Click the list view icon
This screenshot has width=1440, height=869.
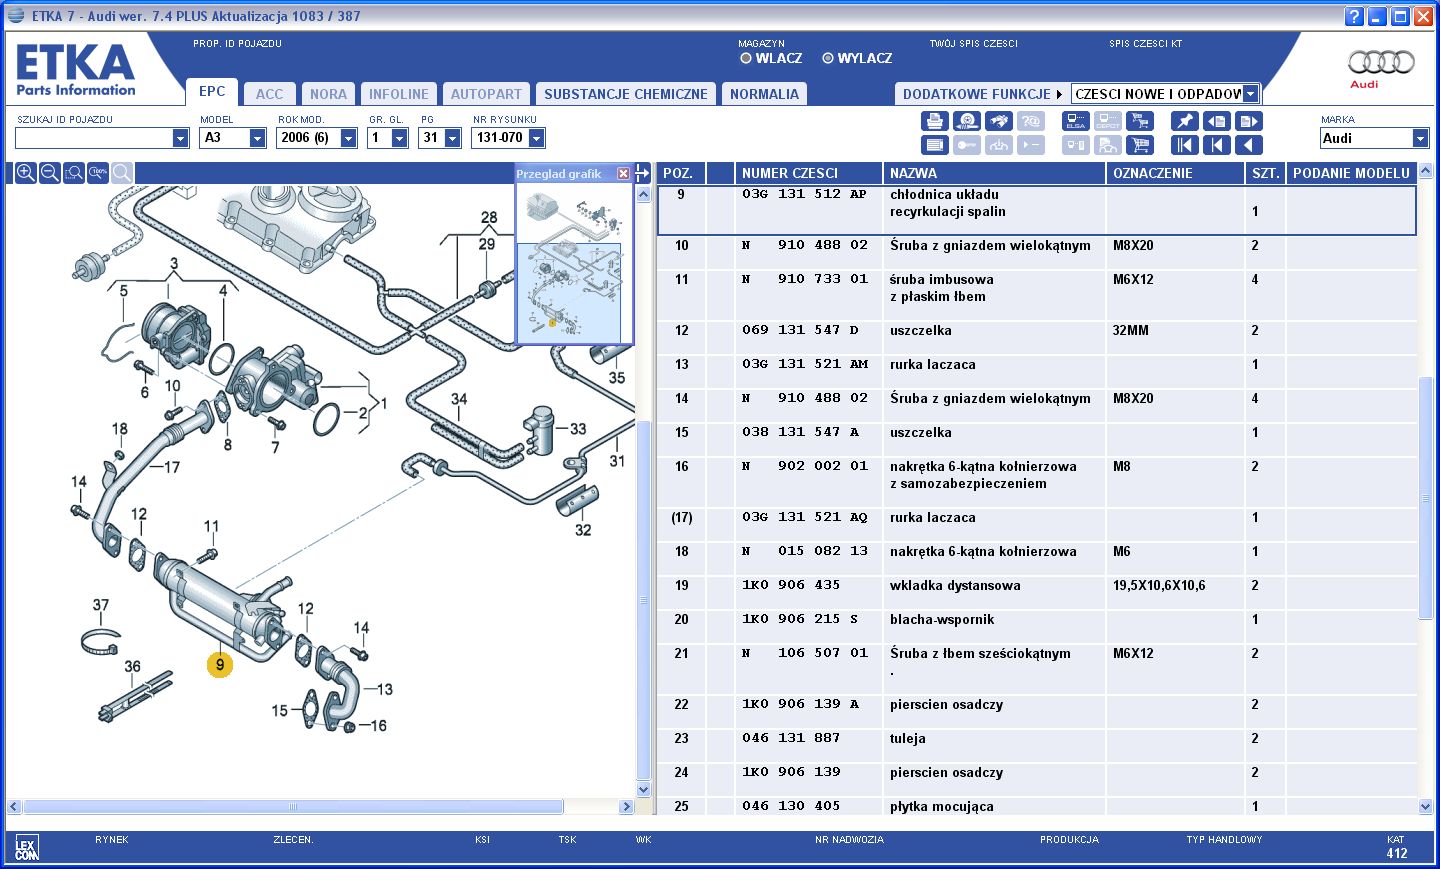tap(935, 145)
